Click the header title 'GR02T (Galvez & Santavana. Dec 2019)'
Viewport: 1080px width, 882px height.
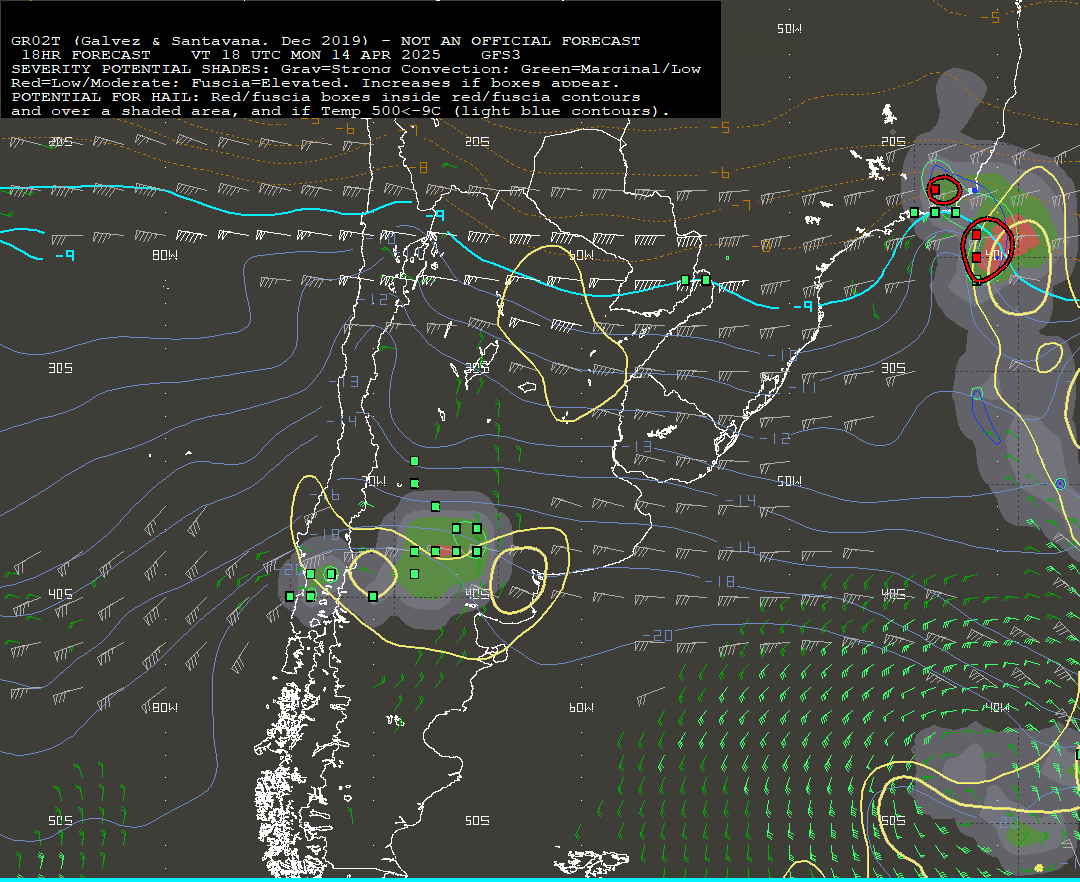pyautogui.click(x=191, y=41)
